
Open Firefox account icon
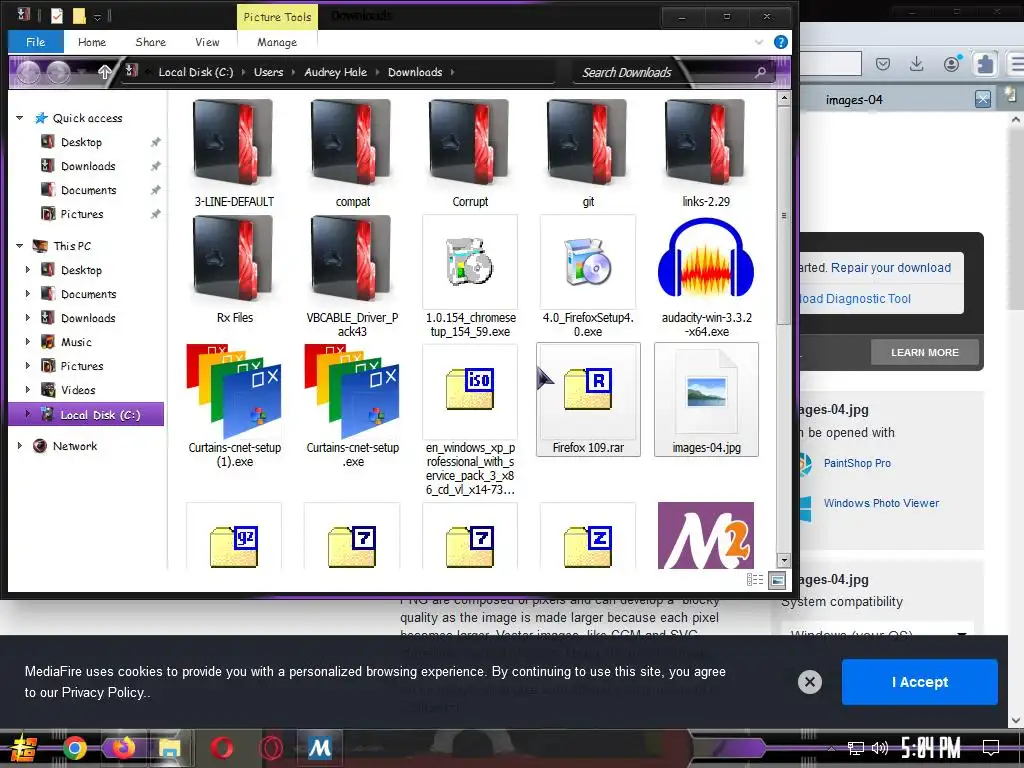coord(952,63)
